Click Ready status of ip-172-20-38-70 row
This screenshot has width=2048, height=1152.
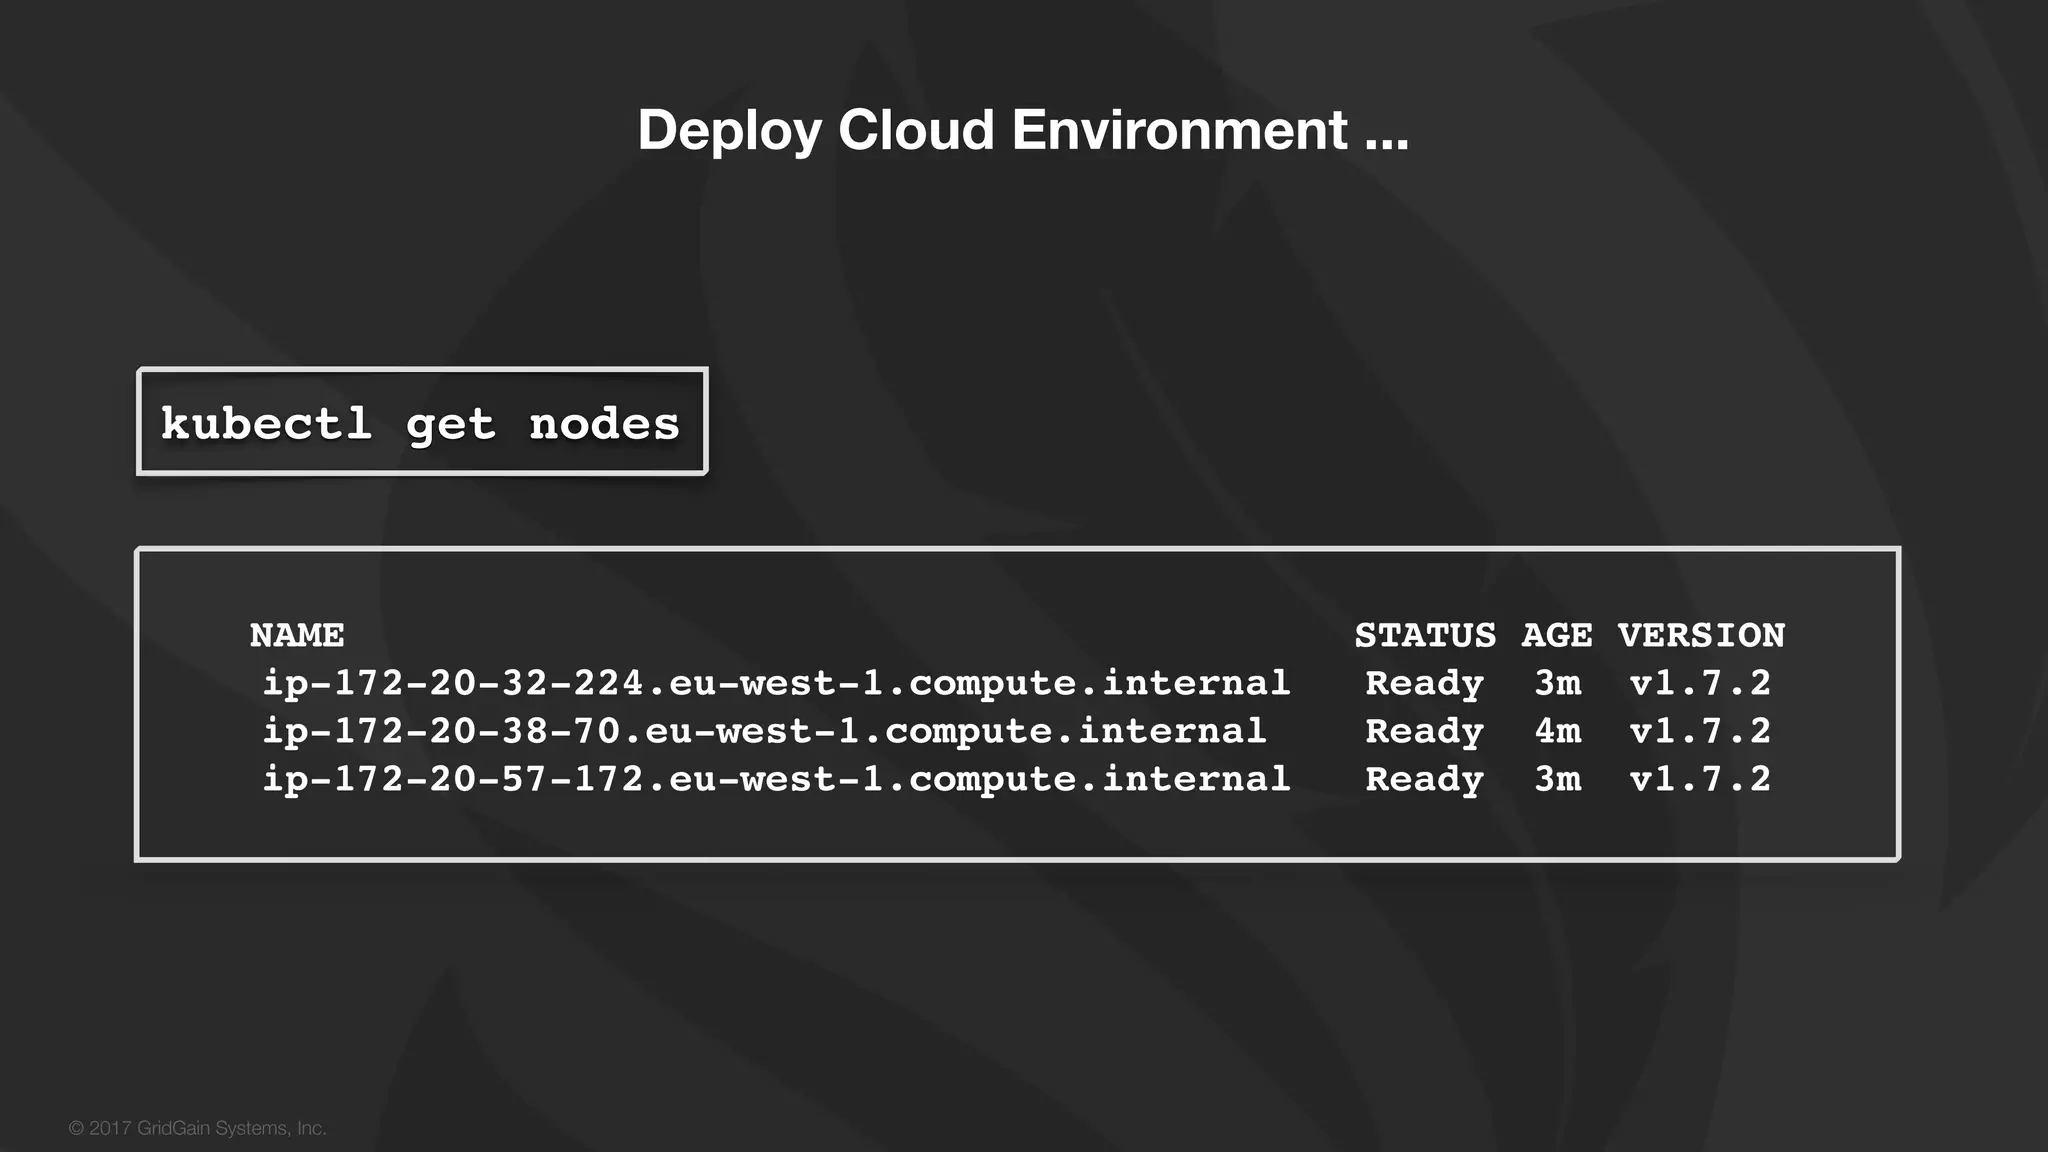(1425, 733)
